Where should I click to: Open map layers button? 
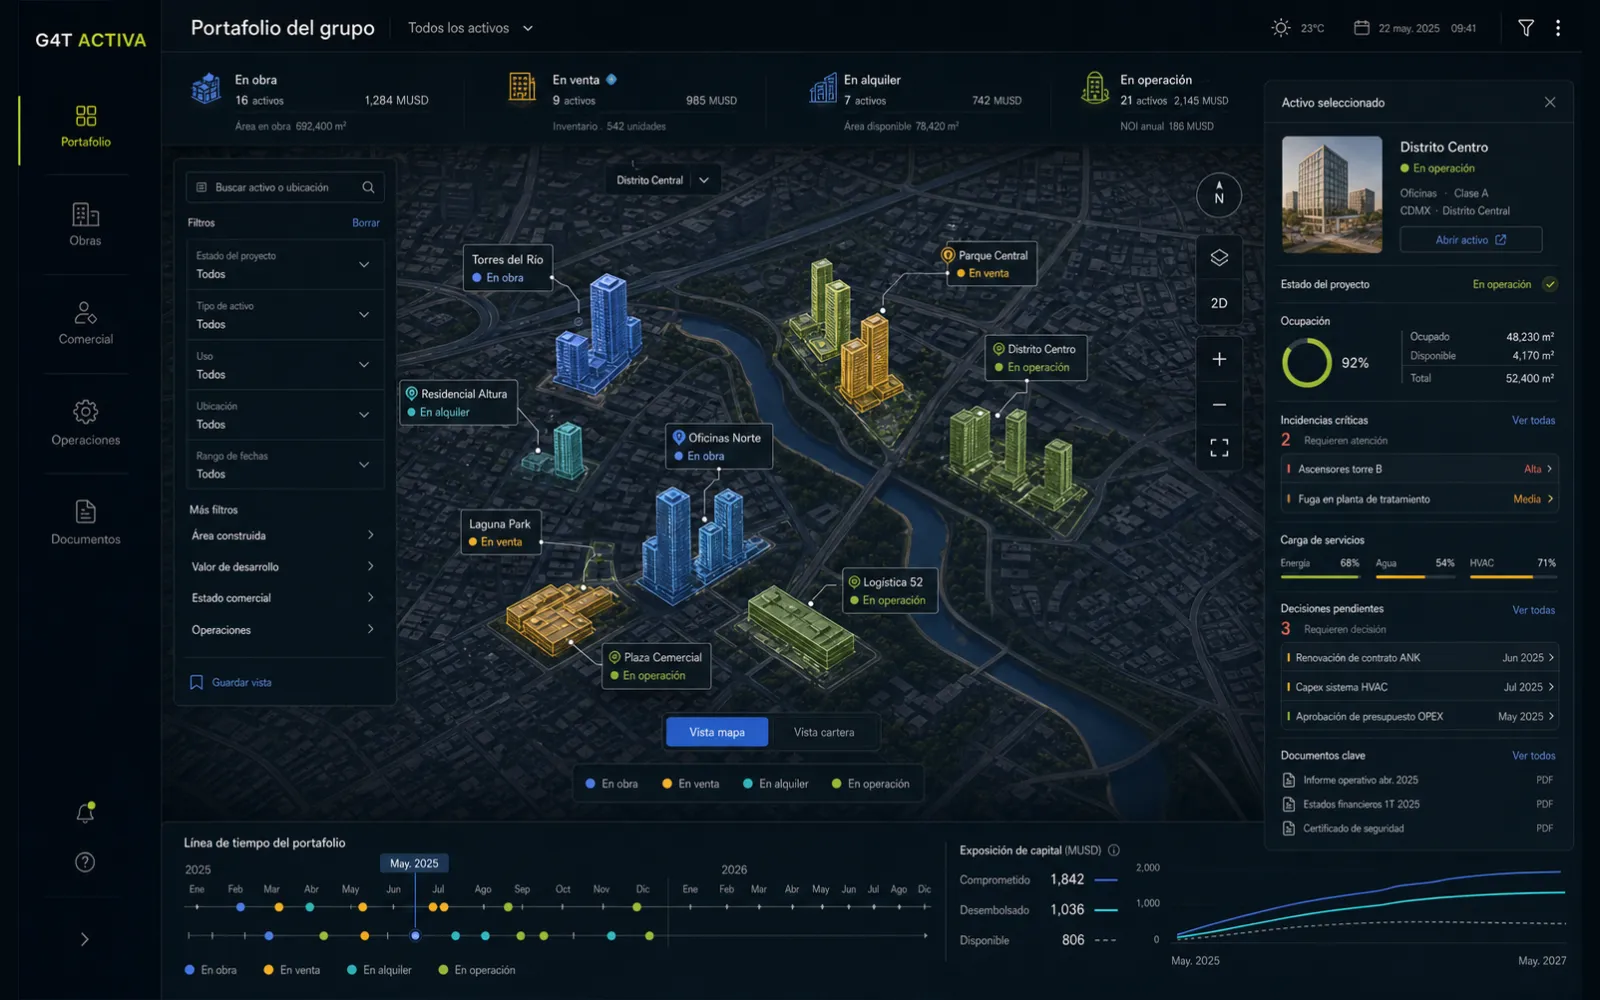pyautogui.click(x=1219, y=258)
